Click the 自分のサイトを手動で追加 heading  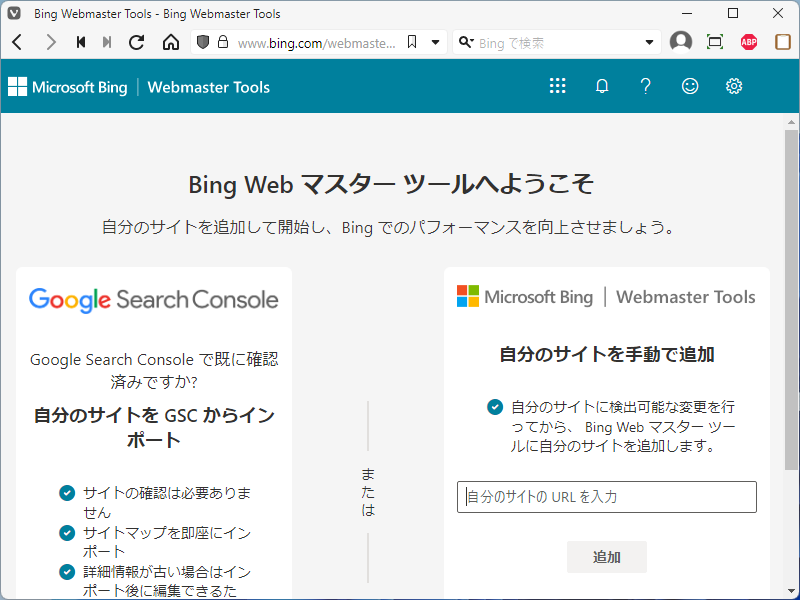pyautogui.click(x=607, y=354)
